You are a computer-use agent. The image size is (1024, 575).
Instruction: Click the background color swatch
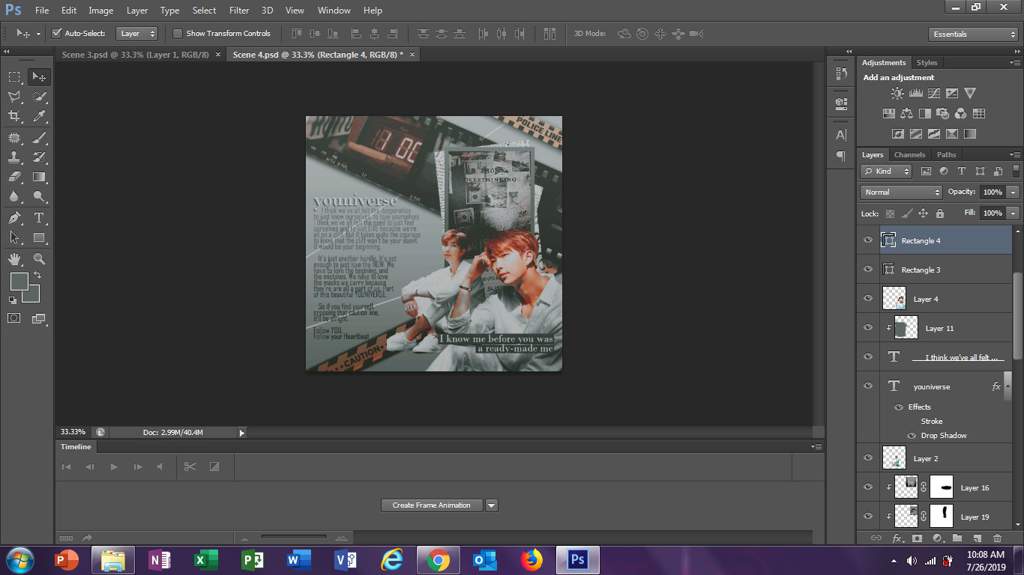pos(33,296)
